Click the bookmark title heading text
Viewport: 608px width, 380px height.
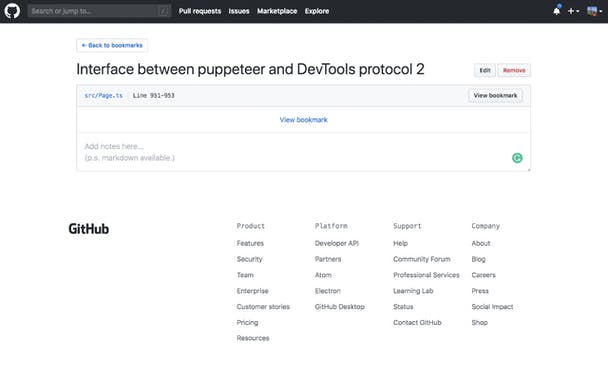tap(250, 69)
